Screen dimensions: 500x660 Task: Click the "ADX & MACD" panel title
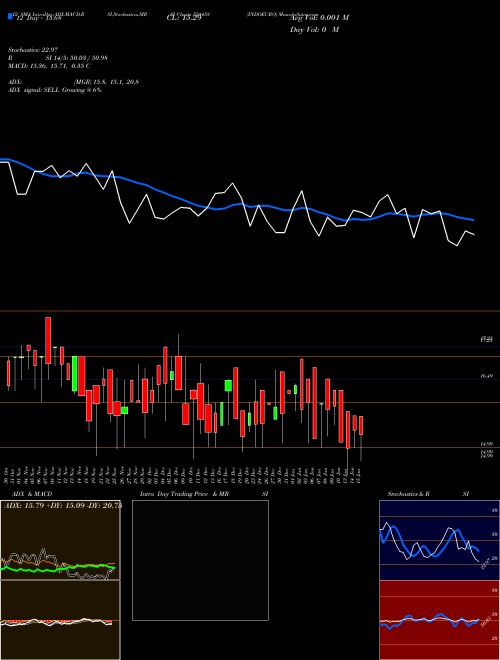32,494
